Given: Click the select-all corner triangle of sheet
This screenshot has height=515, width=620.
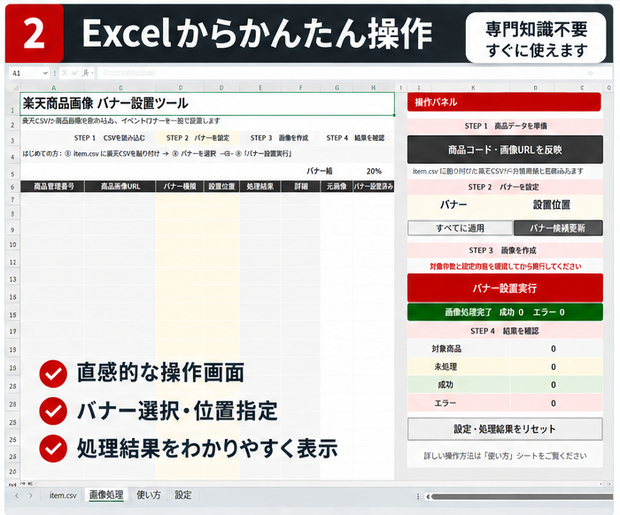Looking at the screenshot, I should [15, 87].
